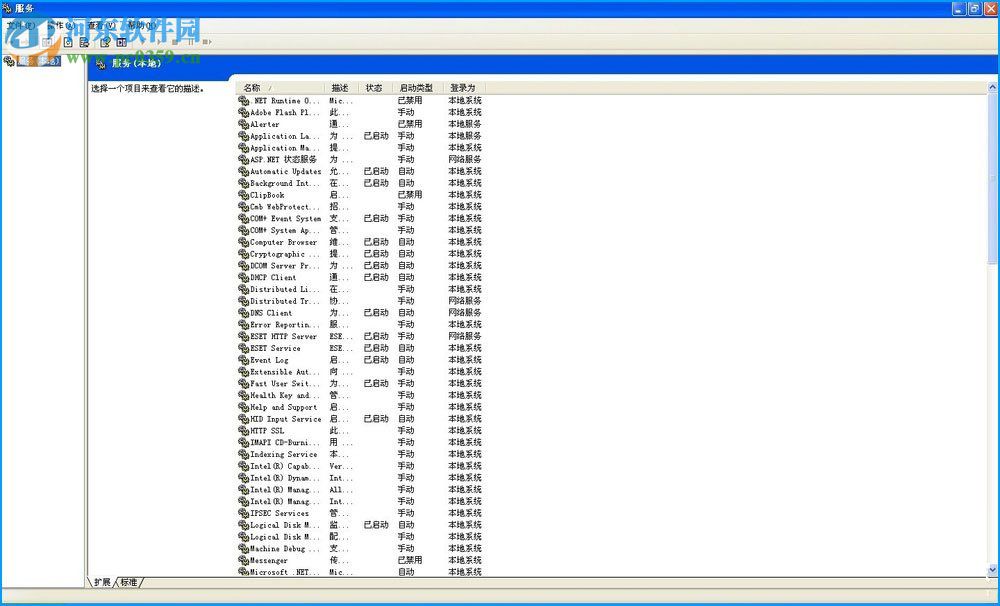Screen dimensions: 1000x606
Task: Switch to the 标准 tab at bottom
Action: (x=129, y=582)
